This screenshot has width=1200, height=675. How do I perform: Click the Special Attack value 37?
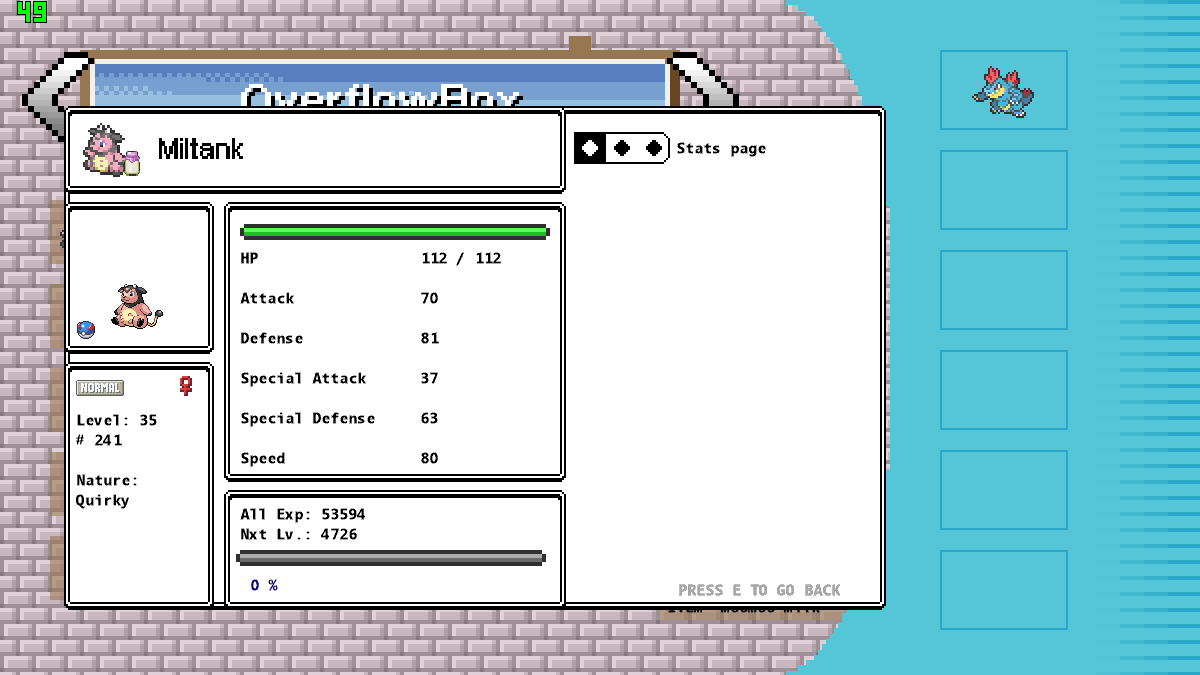coord(430,378)
